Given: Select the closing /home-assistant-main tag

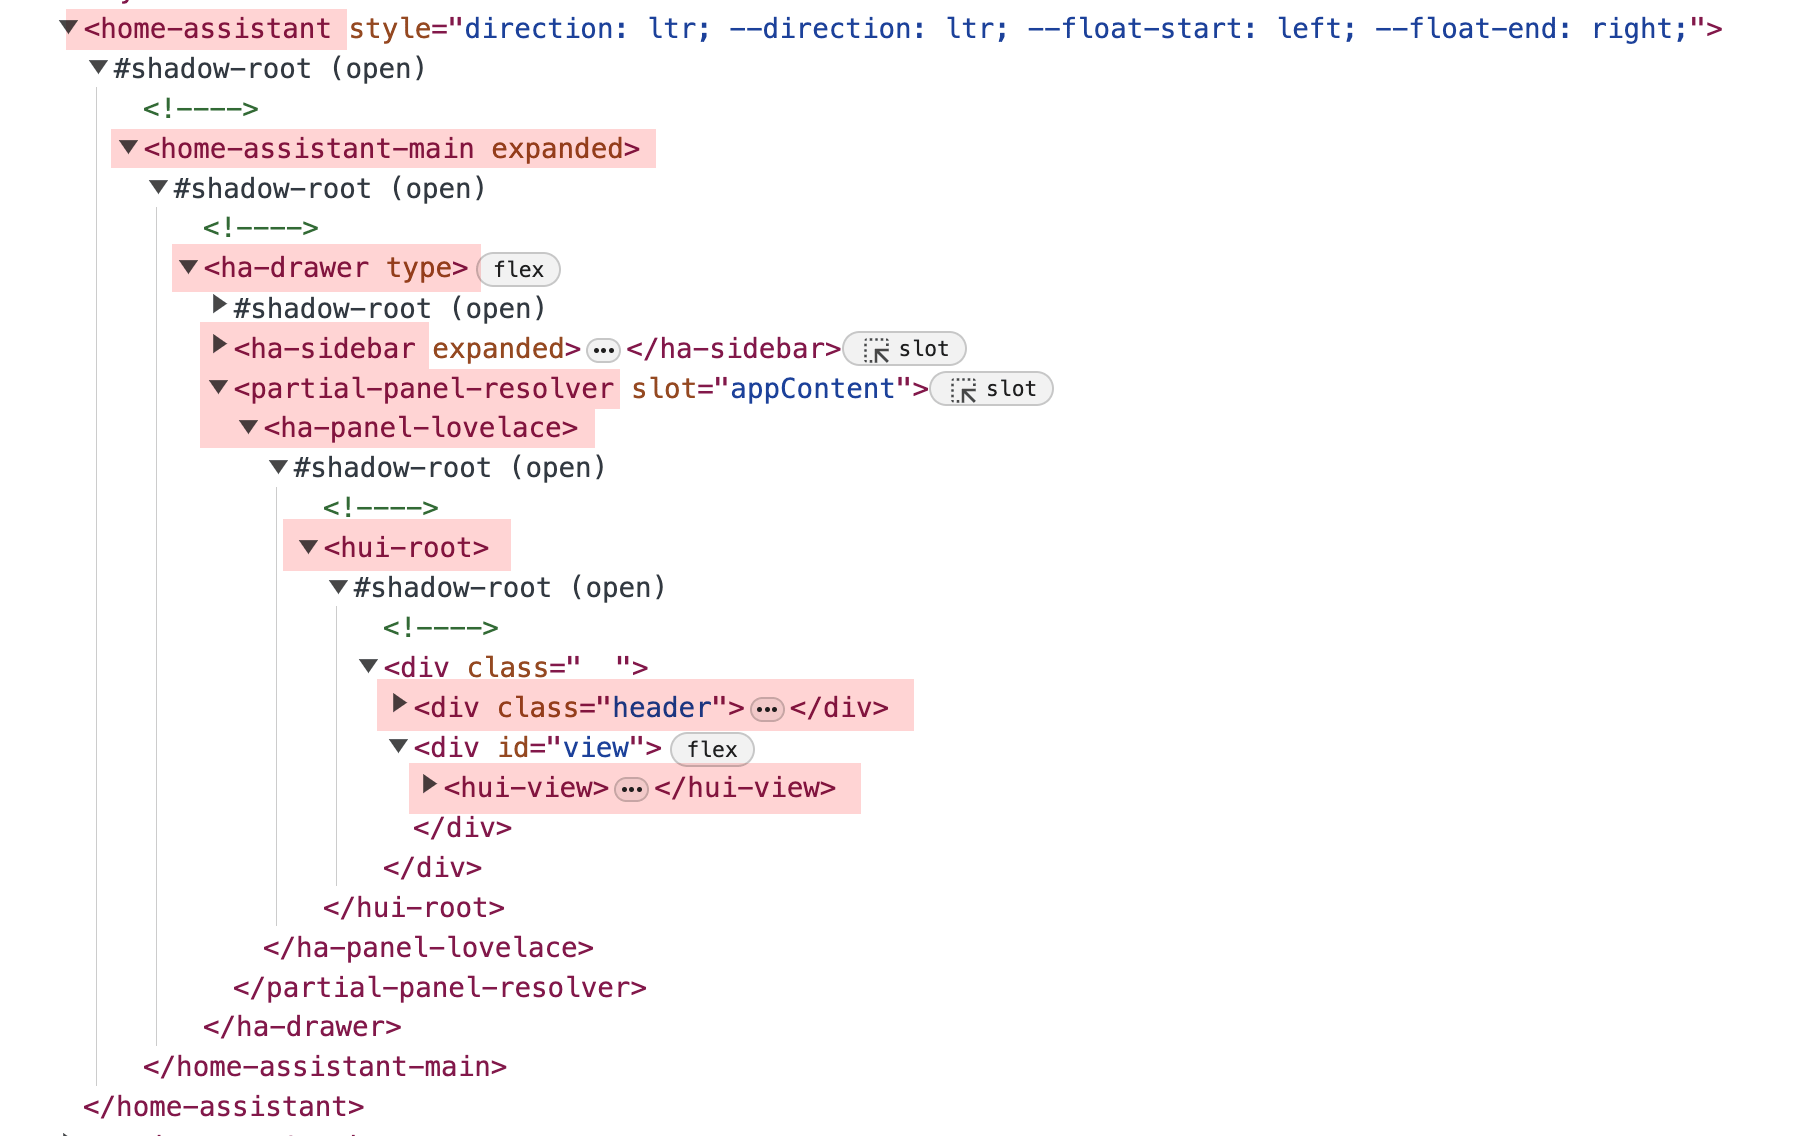Looking at the screenshot, I should (x=325, y=1067).
